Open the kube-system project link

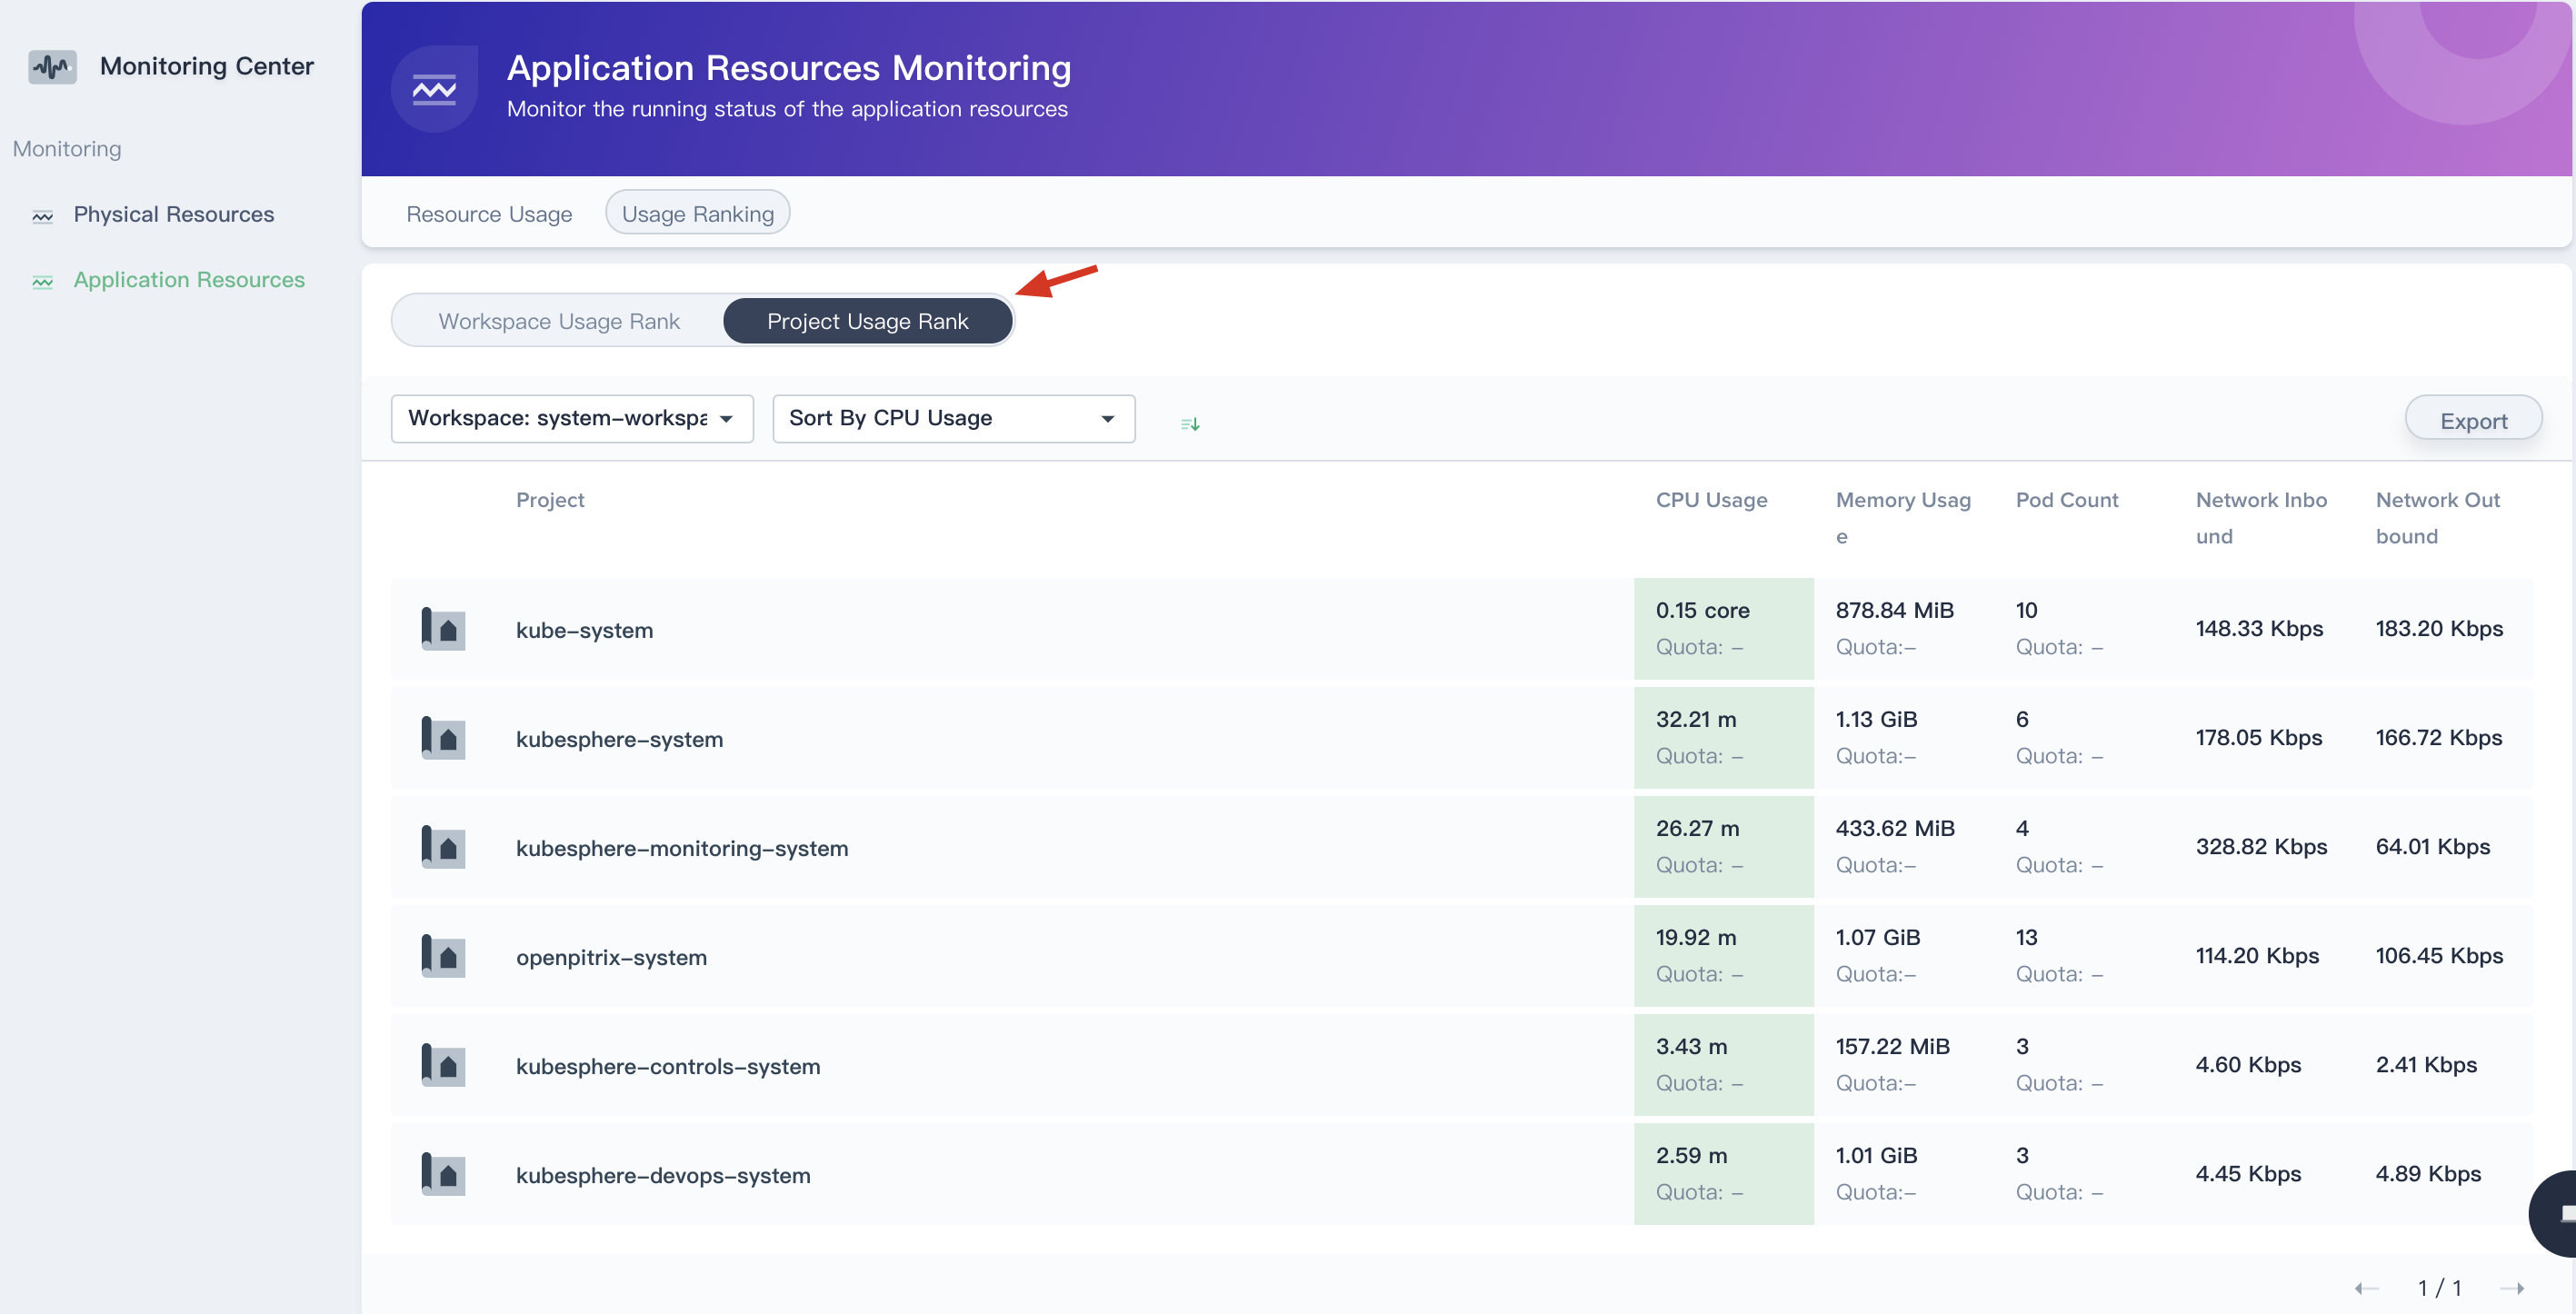585,630
